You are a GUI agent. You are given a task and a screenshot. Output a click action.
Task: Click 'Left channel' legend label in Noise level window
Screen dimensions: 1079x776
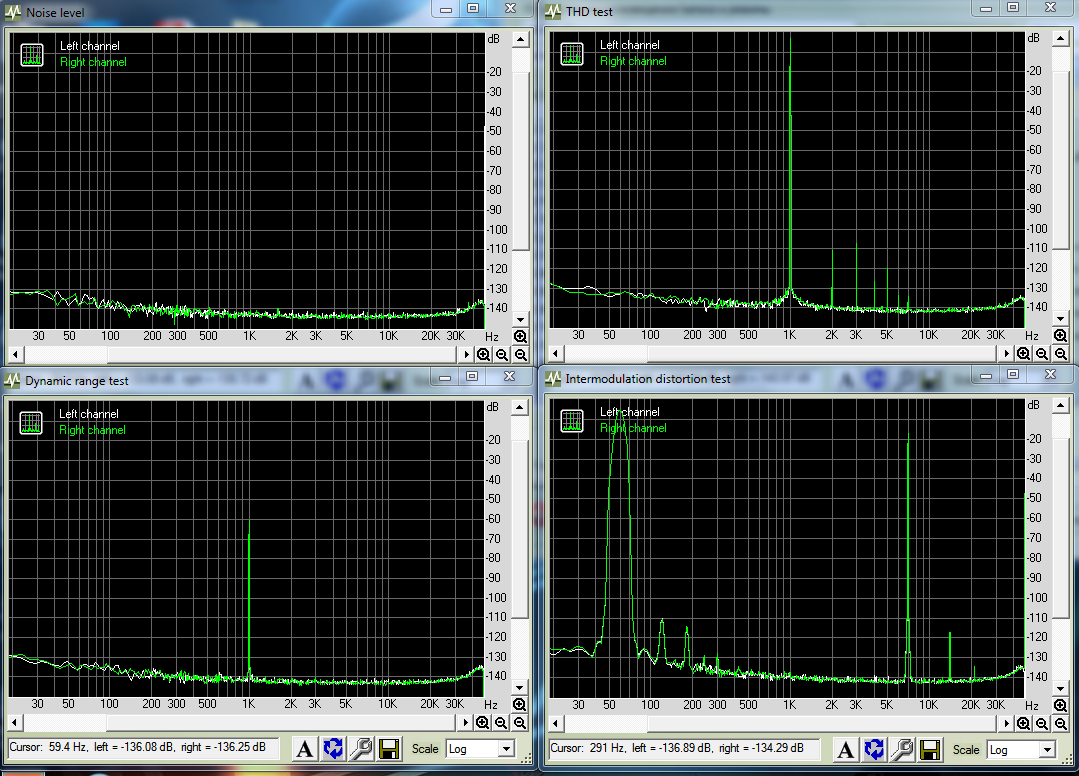tap(89, 46)
